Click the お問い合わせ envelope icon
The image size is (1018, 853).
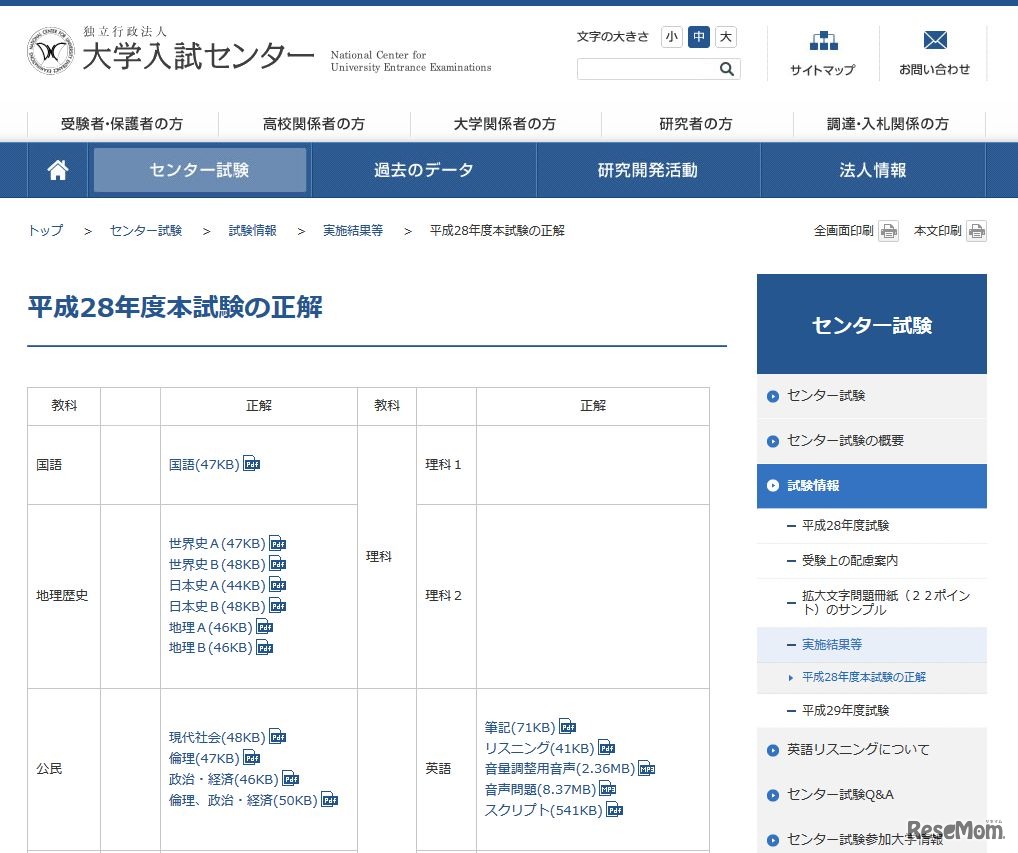point(934,41)
